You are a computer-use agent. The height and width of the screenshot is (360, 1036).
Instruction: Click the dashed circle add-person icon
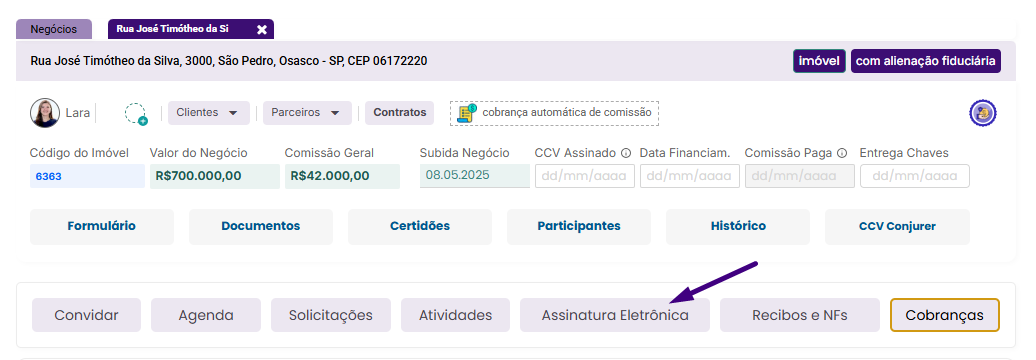[135, 114]
